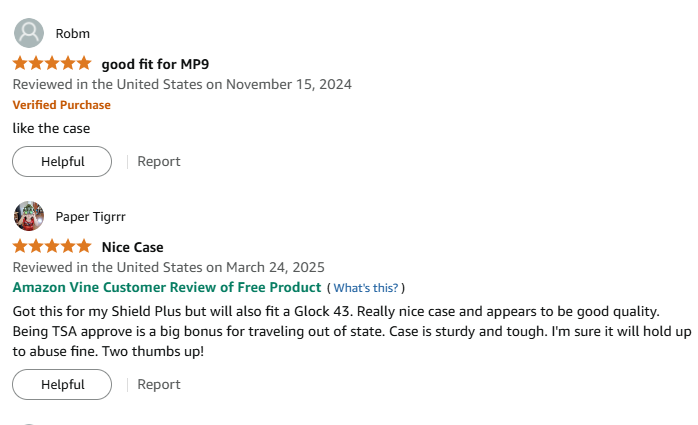This screenshot has height=425, width=698.
Task: Click the review line mentioning Glock 43
Action: [x=336, y=312]
